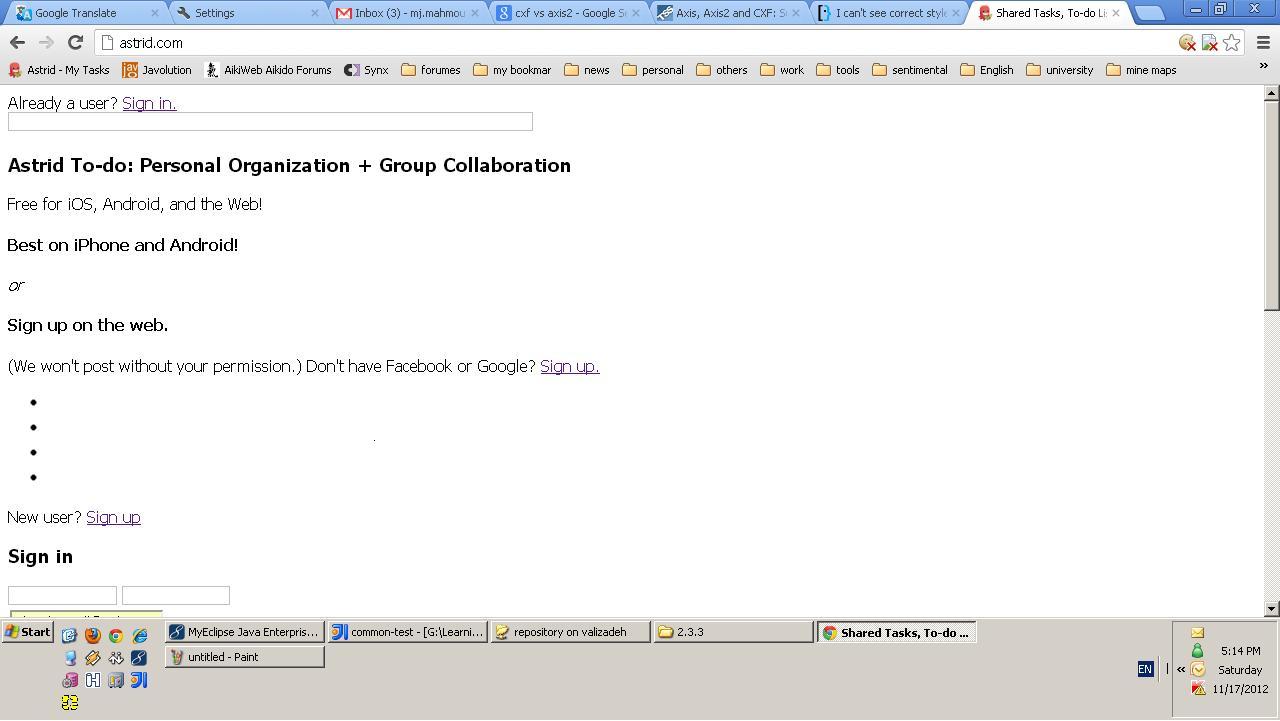Go back with the browser back arrow
1280x721 pixels.
[x=17, y=43]
